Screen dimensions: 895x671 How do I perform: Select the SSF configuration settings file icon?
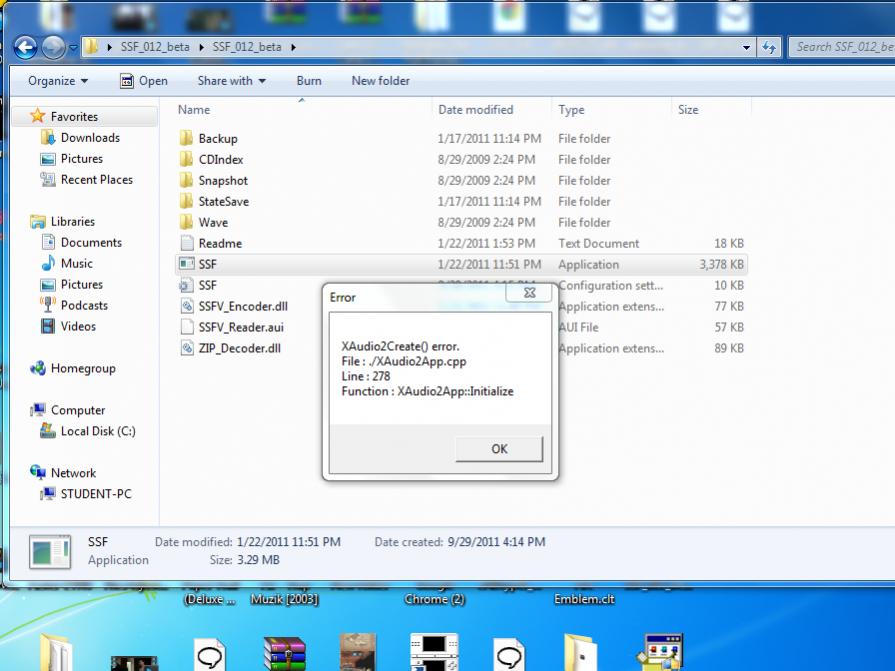coord(186,285)
